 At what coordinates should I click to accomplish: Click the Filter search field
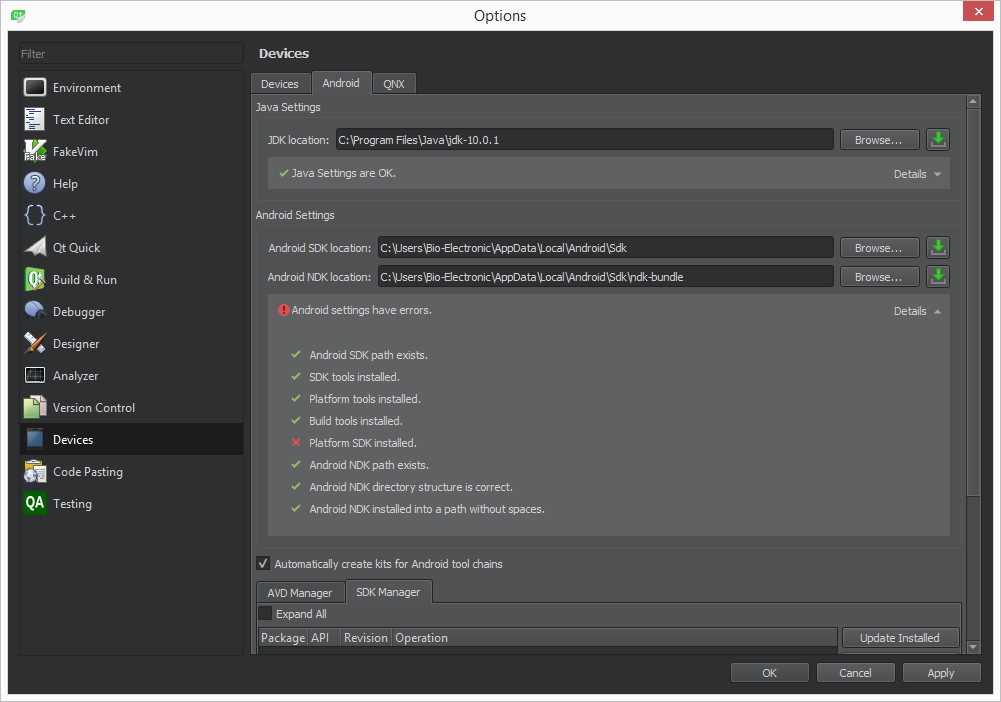(131, 54)
